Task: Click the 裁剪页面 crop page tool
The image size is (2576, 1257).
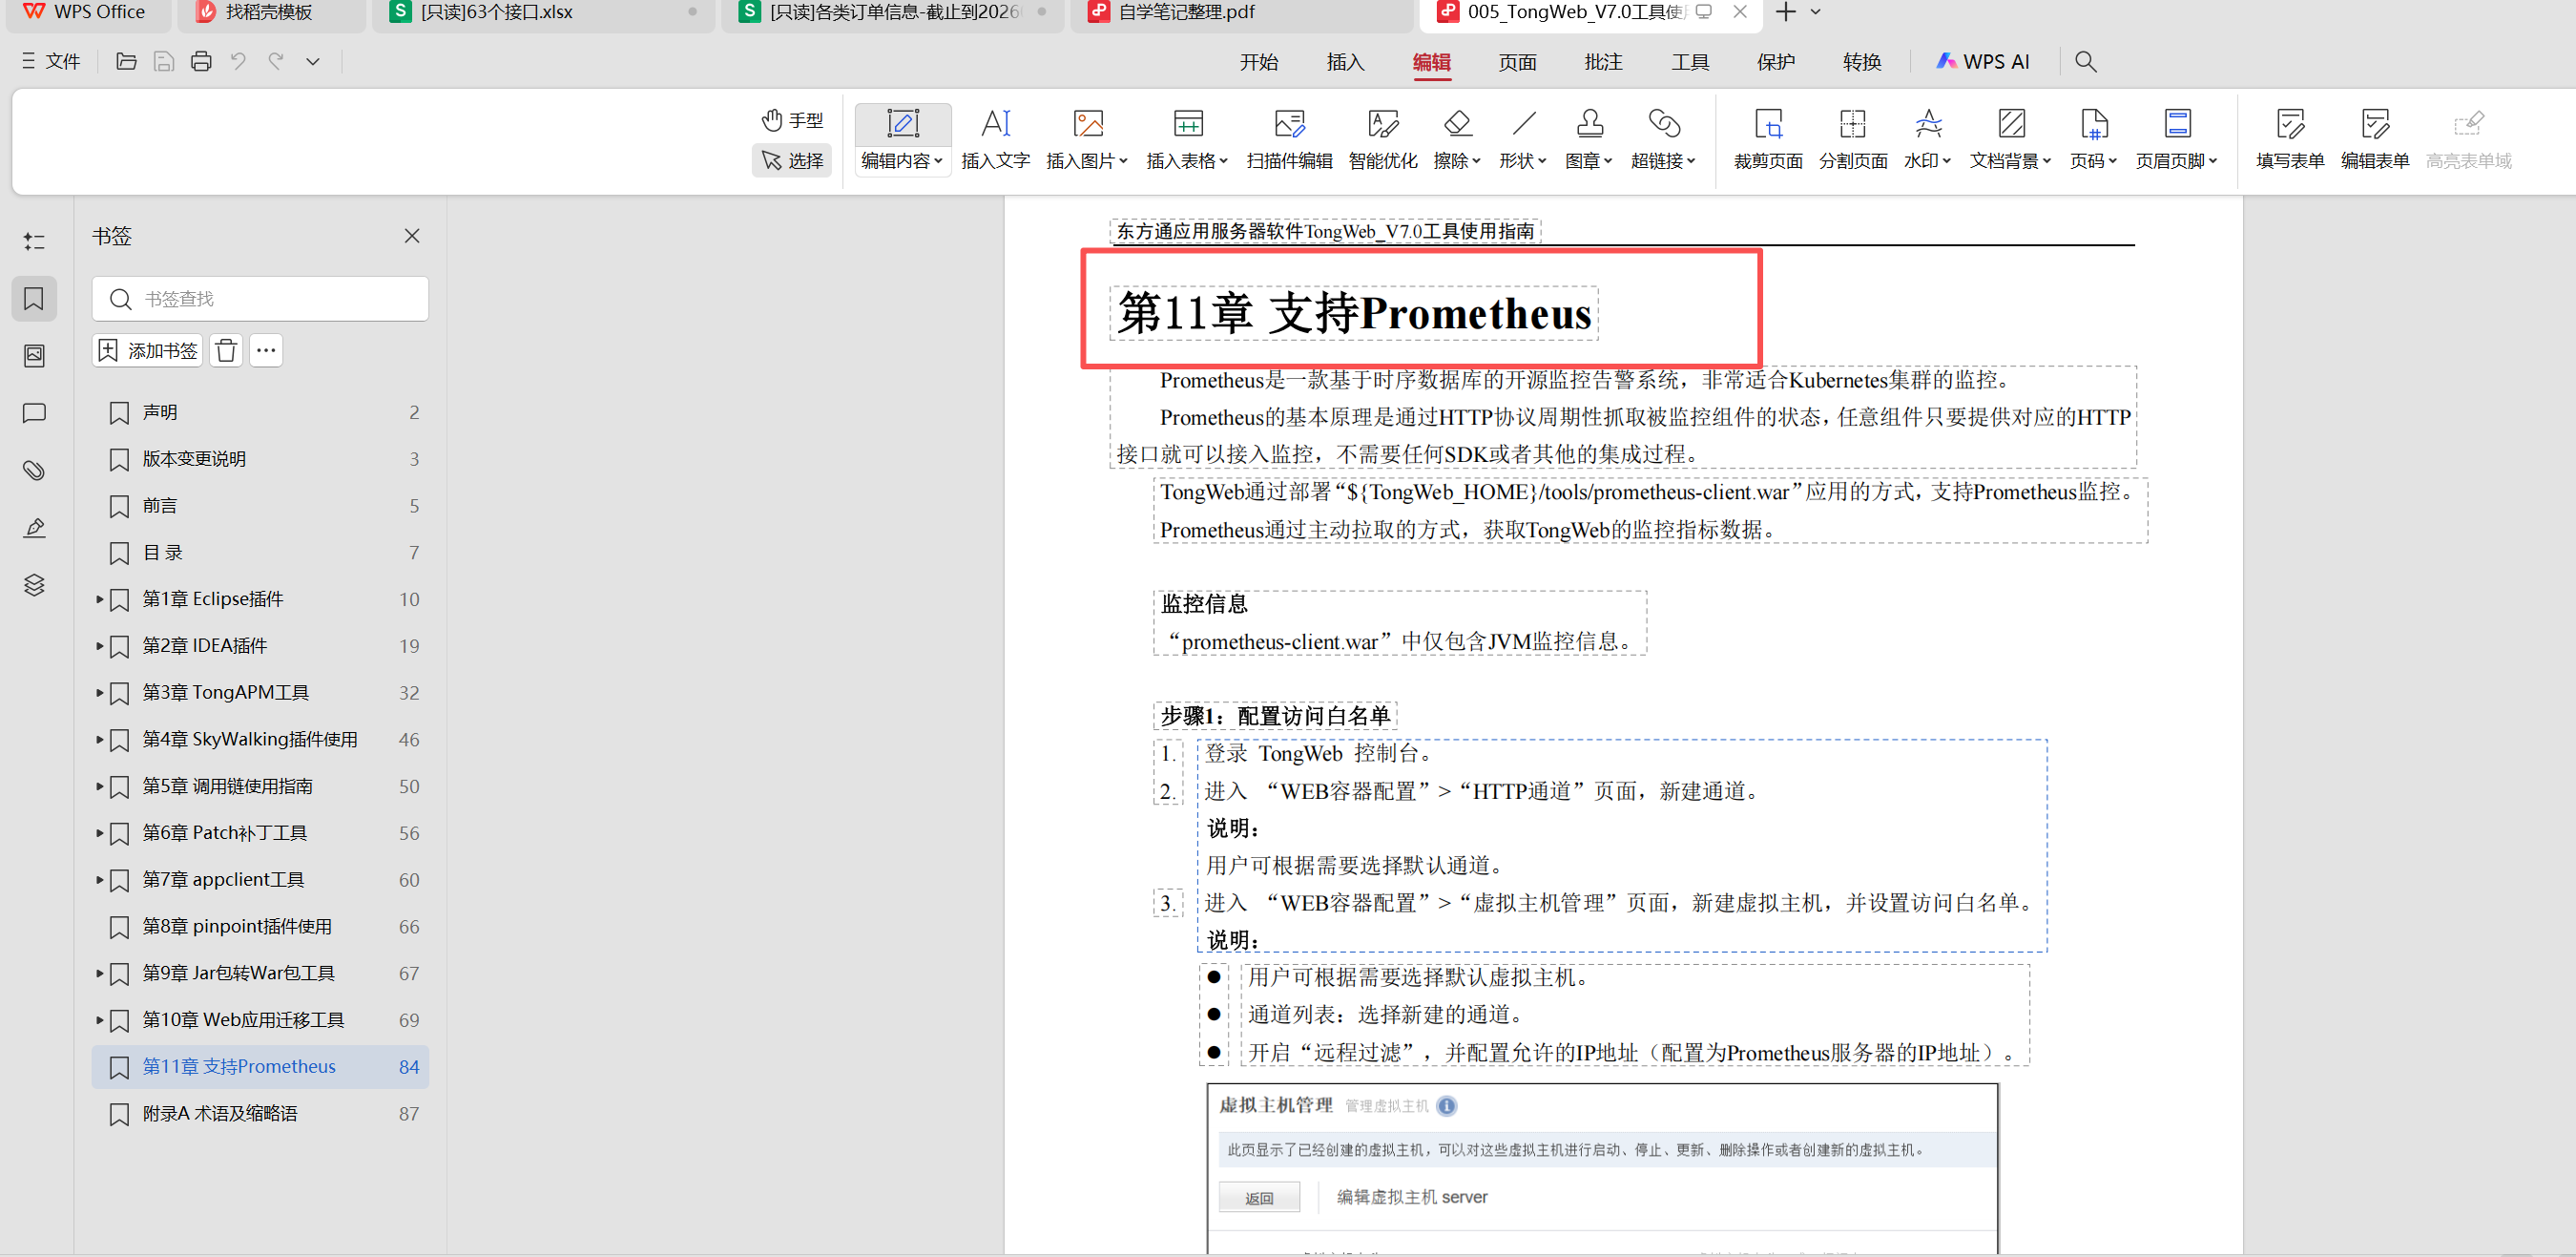Action: click(x=1768, y=139)
